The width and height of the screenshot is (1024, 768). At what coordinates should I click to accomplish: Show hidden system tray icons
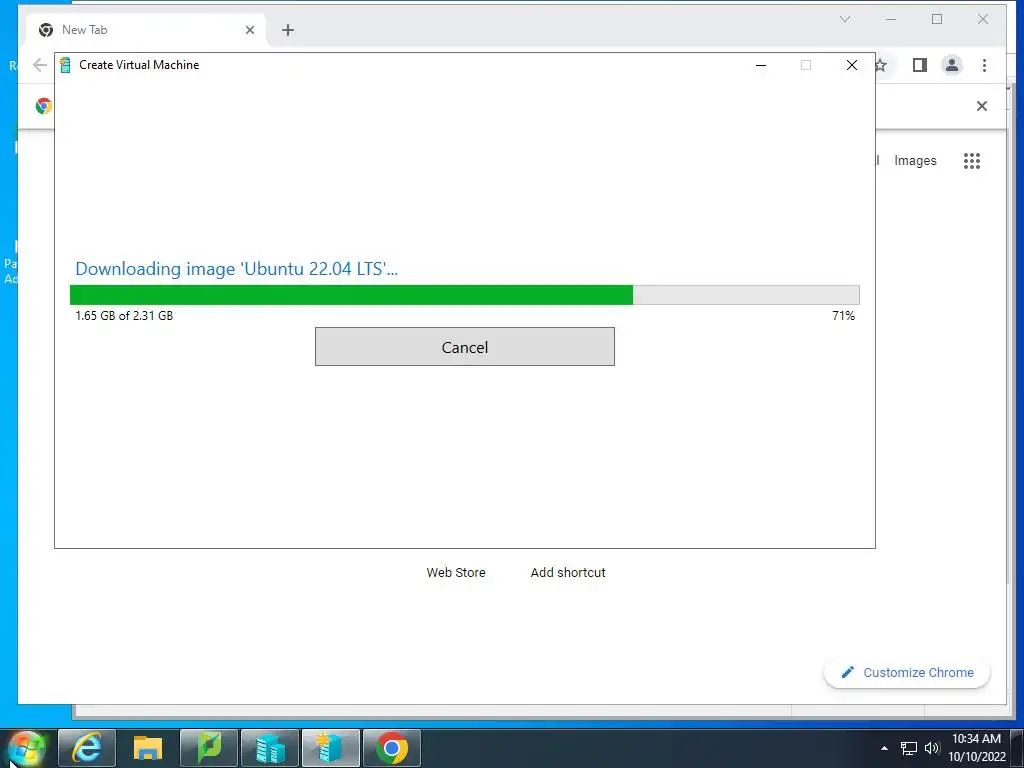(884, 748)
